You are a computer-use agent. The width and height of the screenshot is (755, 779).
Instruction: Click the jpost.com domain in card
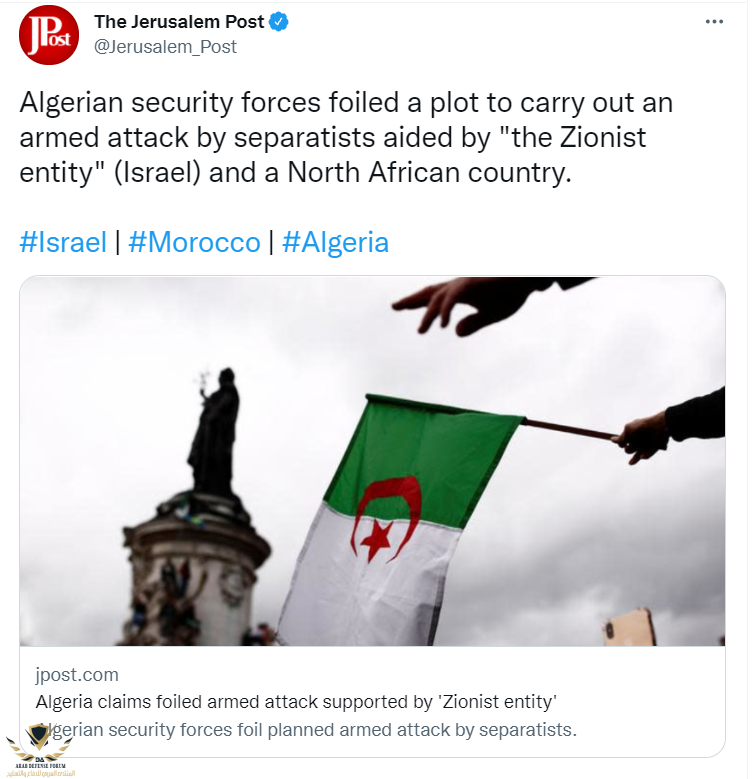(x=77, y=674)
